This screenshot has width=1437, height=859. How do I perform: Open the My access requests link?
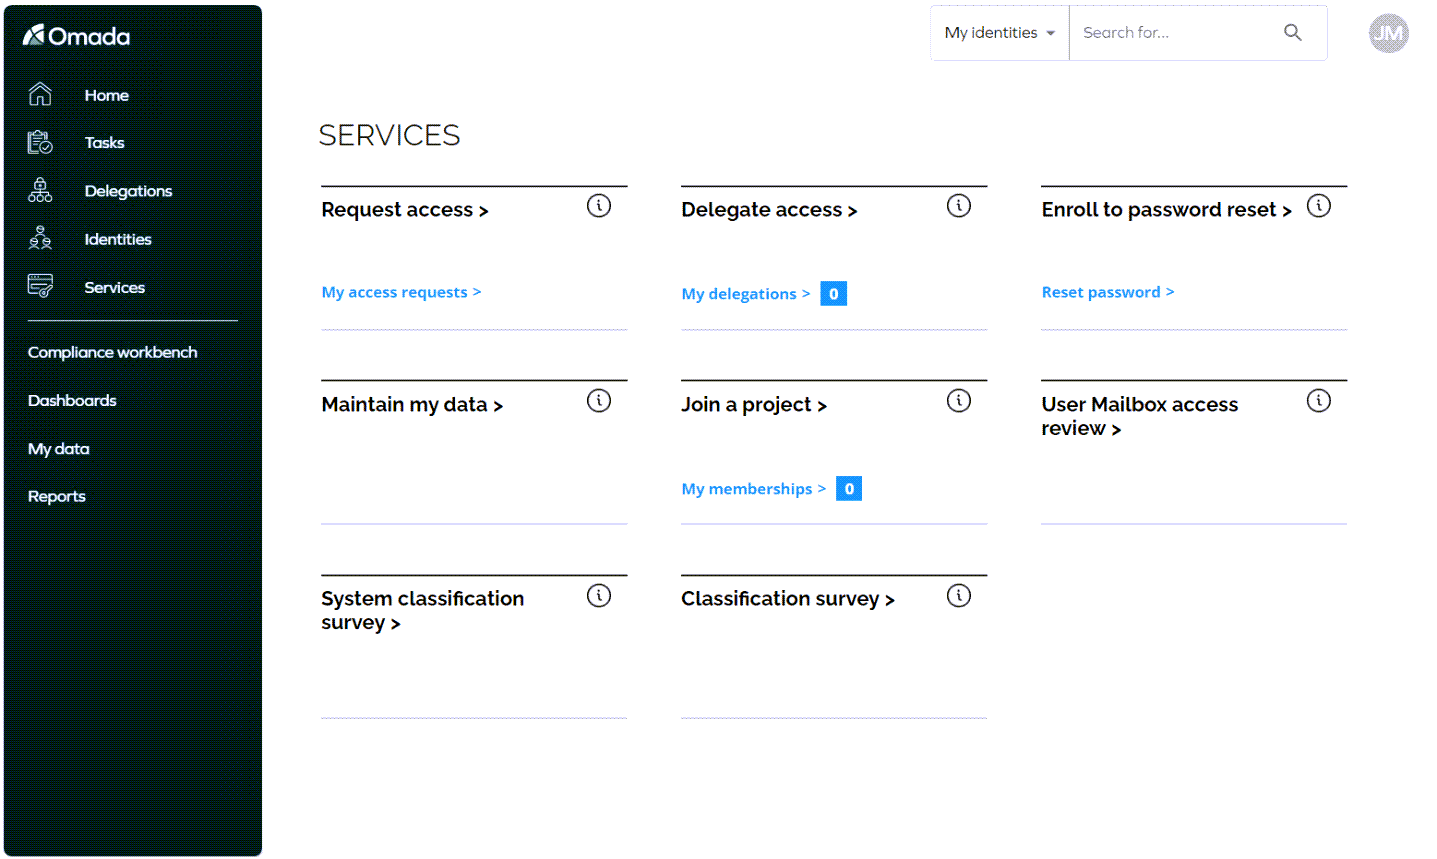click(401, 292)
